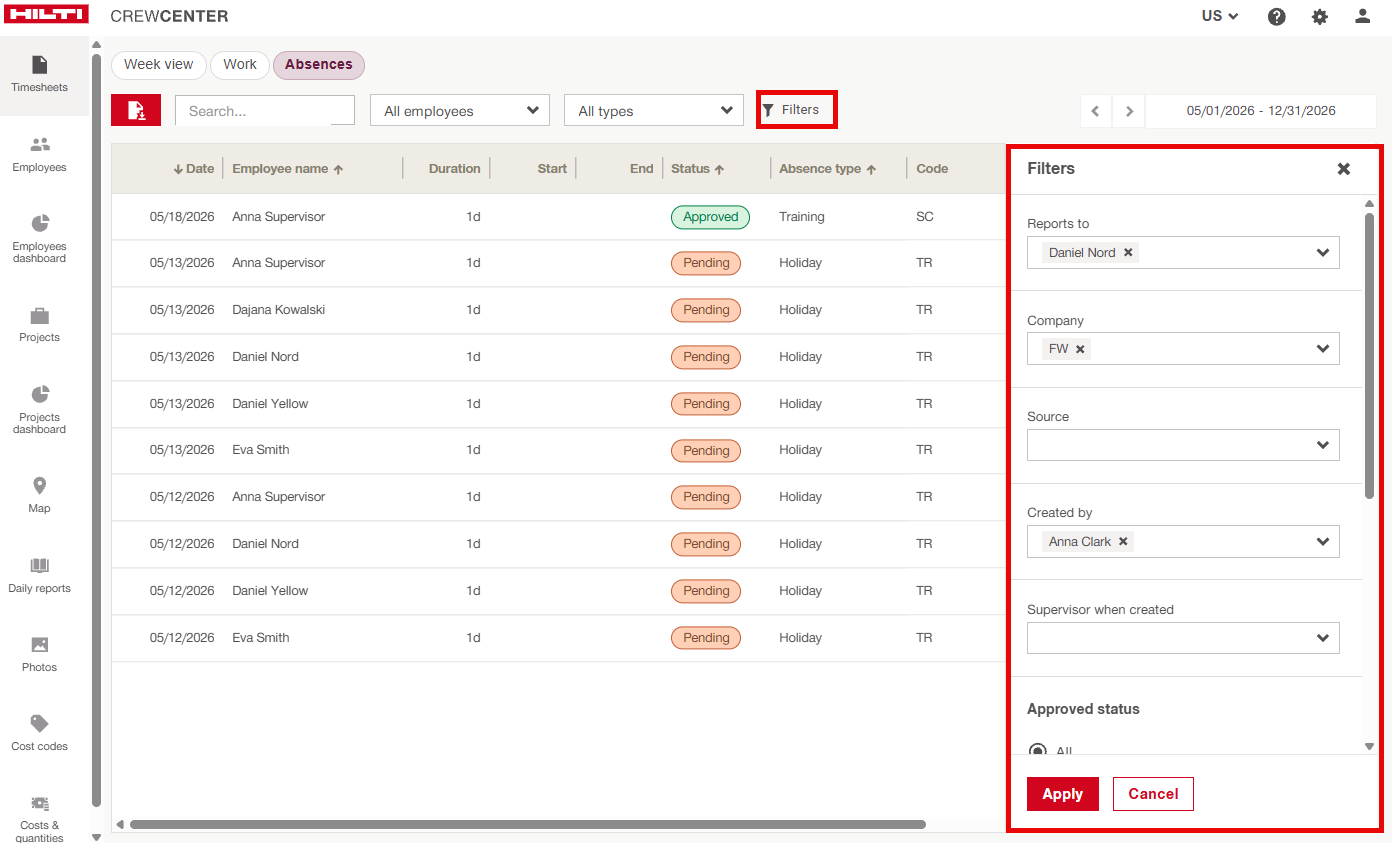Open Costs & quantities sidebar item

click(40, 818)
